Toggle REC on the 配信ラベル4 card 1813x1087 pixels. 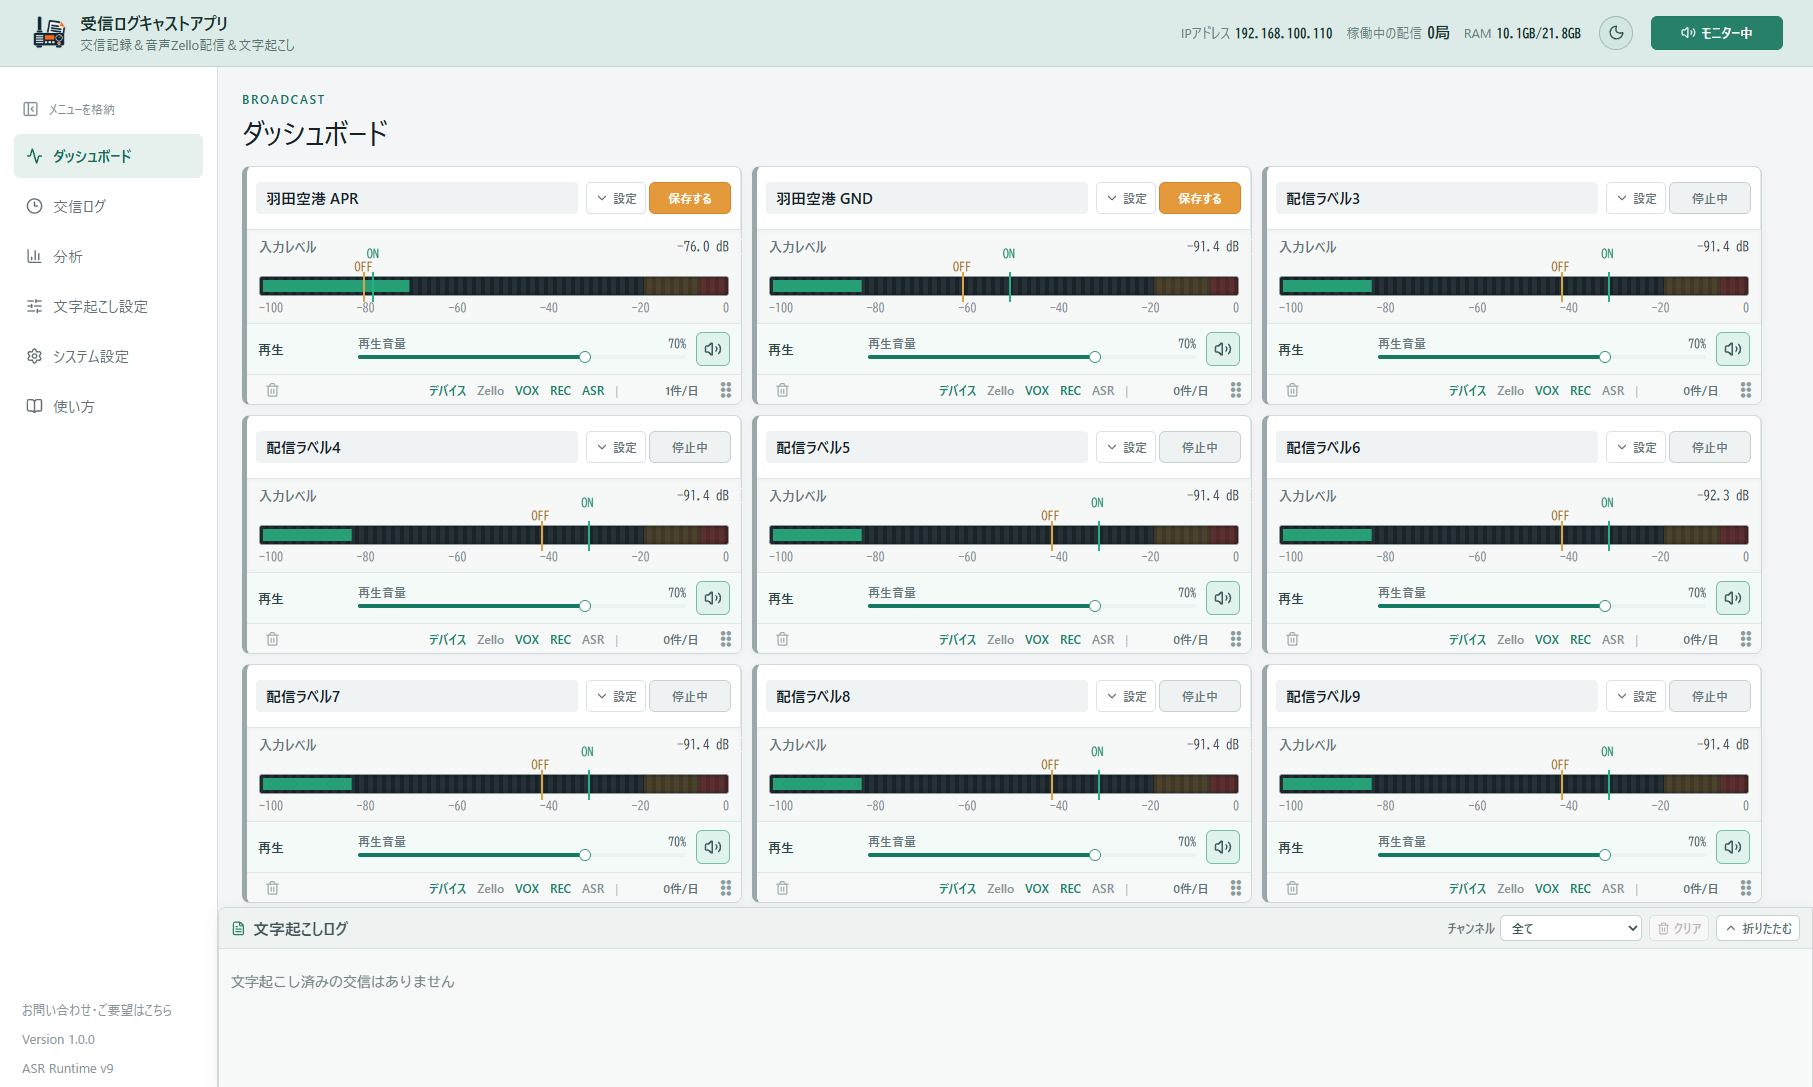tap(561, 640)
